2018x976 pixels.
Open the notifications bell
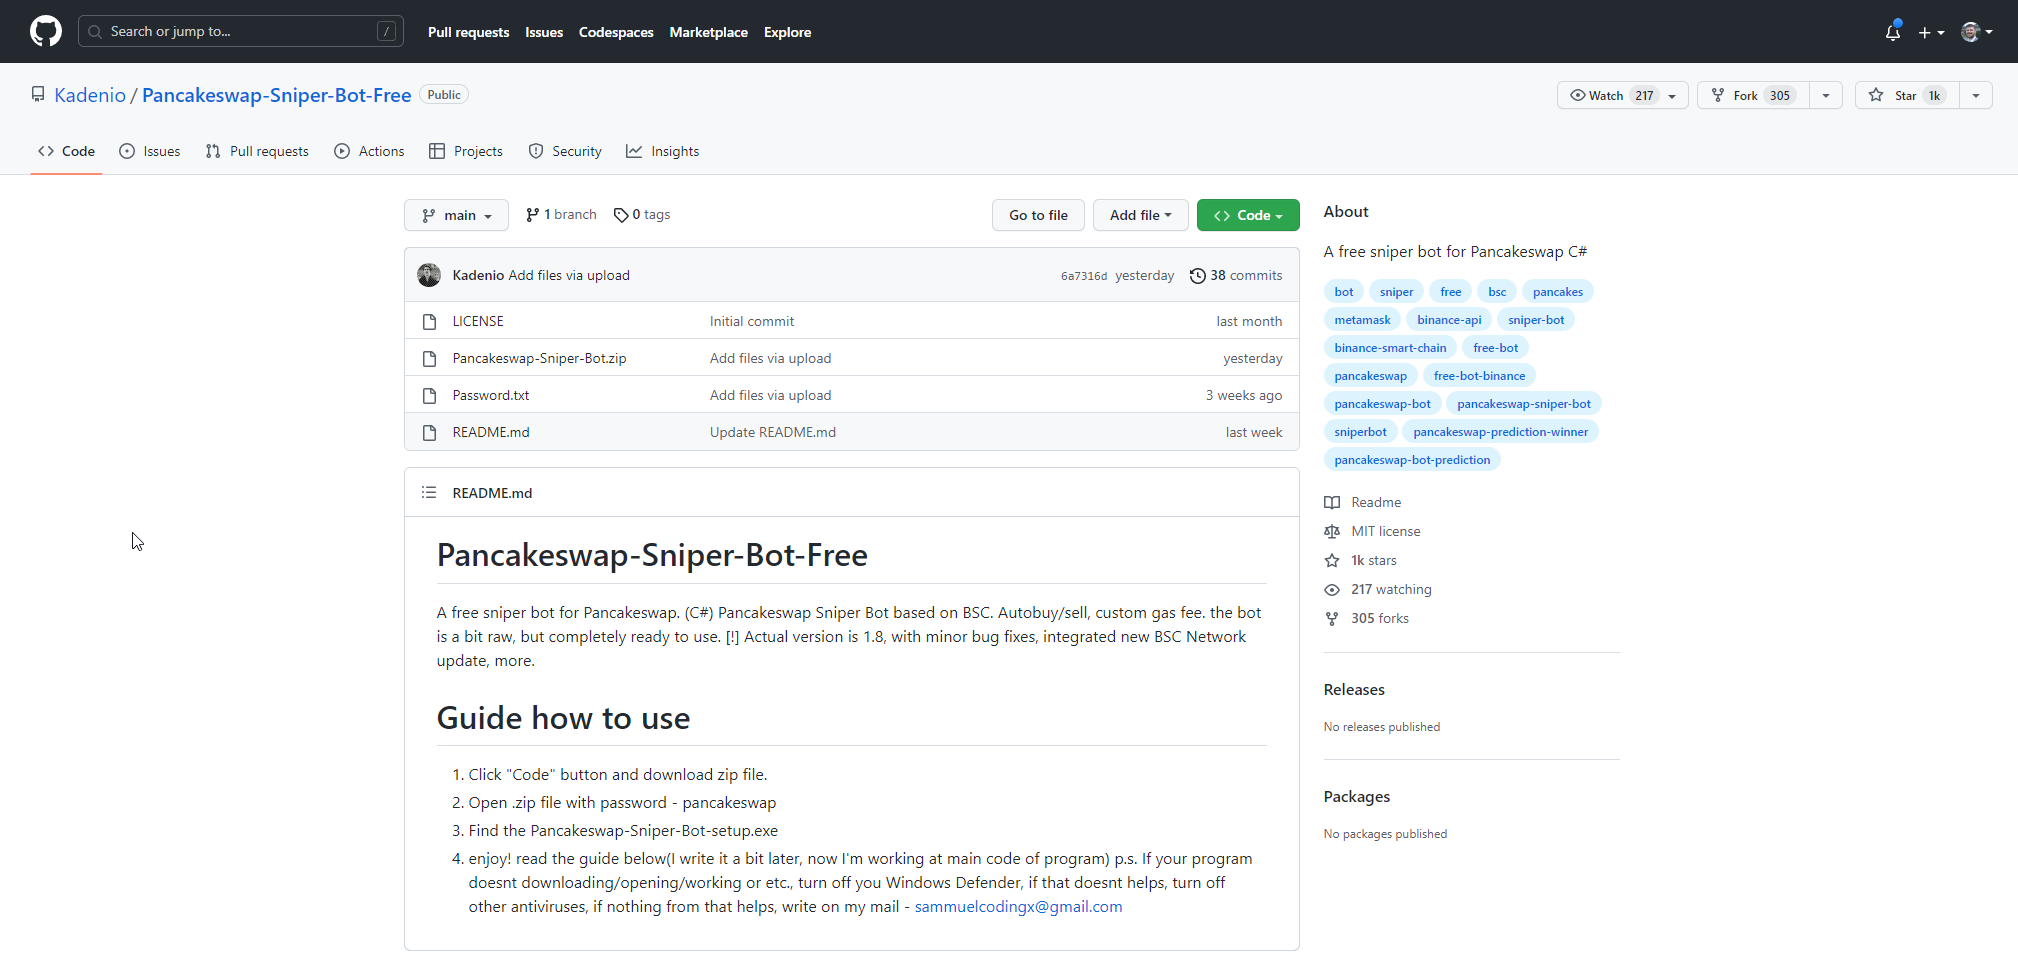point(1892,32)
